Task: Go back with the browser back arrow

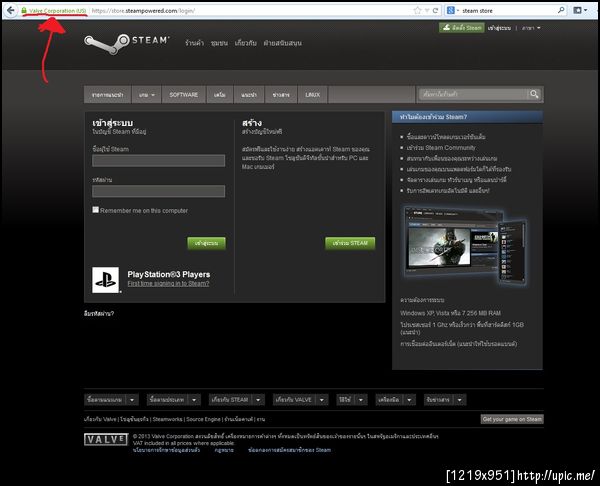Action: (x=11, y=10)
